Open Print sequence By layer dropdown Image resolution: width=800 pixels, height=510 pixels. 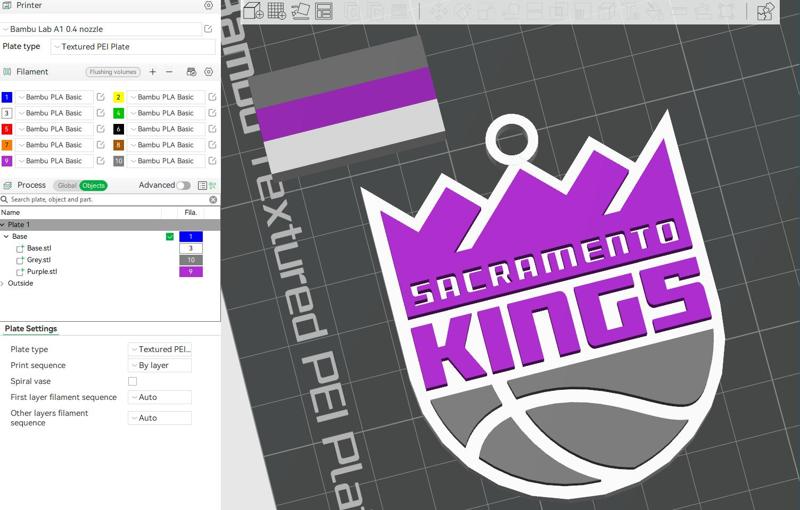[160, 365]
